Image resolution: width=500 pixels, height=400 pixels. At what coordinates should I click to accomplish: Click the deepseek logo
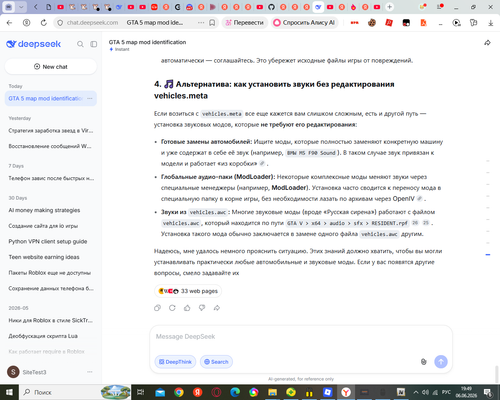coord(34,44)
